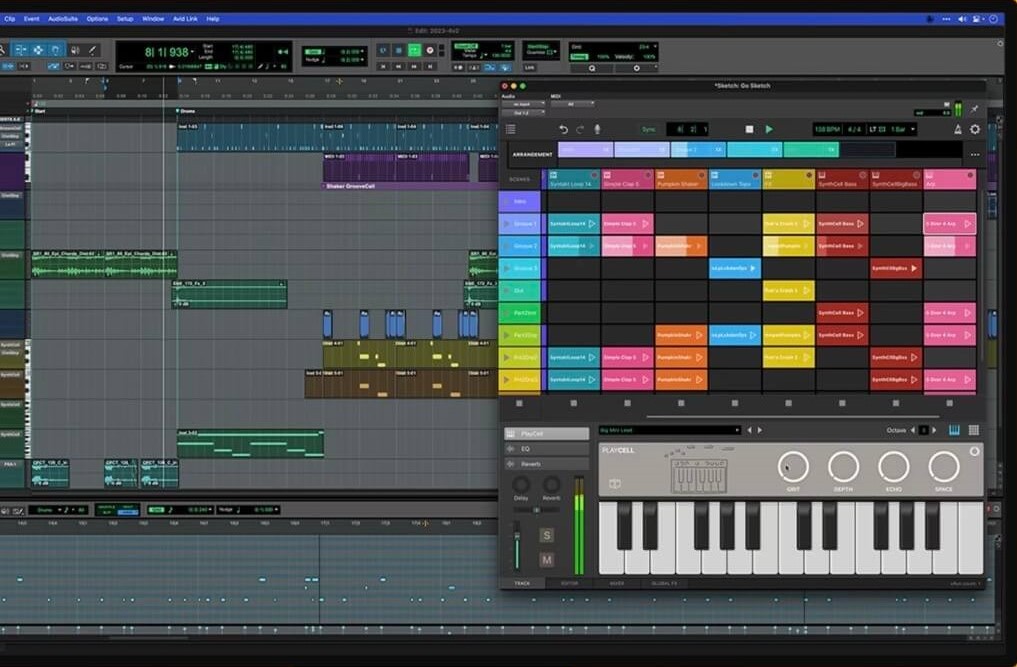
Task: Click the stop button in Sketch transport
Action: click(x=749, y=129)
